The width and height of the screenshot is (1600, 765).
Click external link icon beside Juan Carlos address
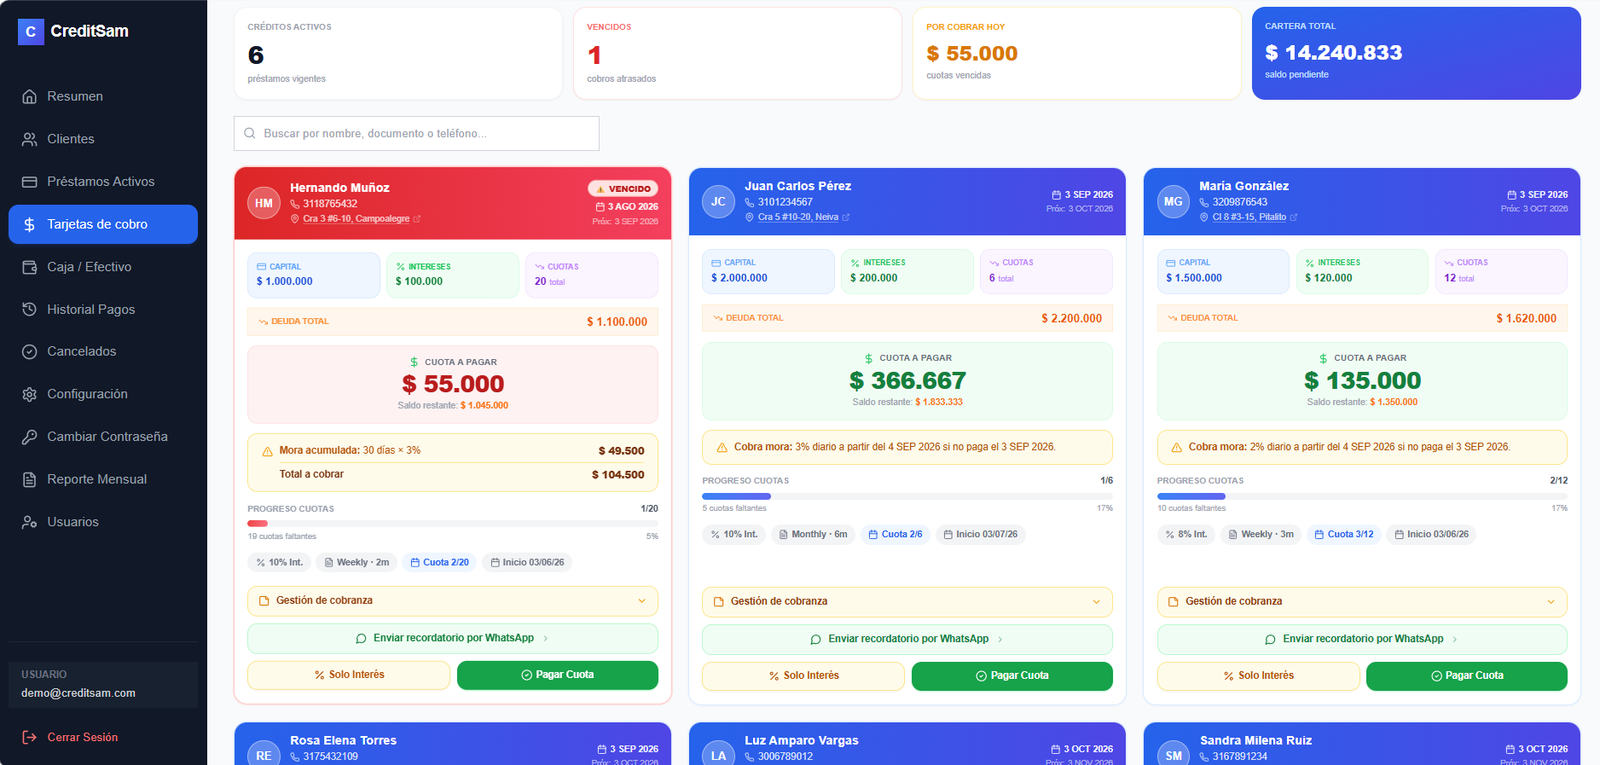click(846, 217)
